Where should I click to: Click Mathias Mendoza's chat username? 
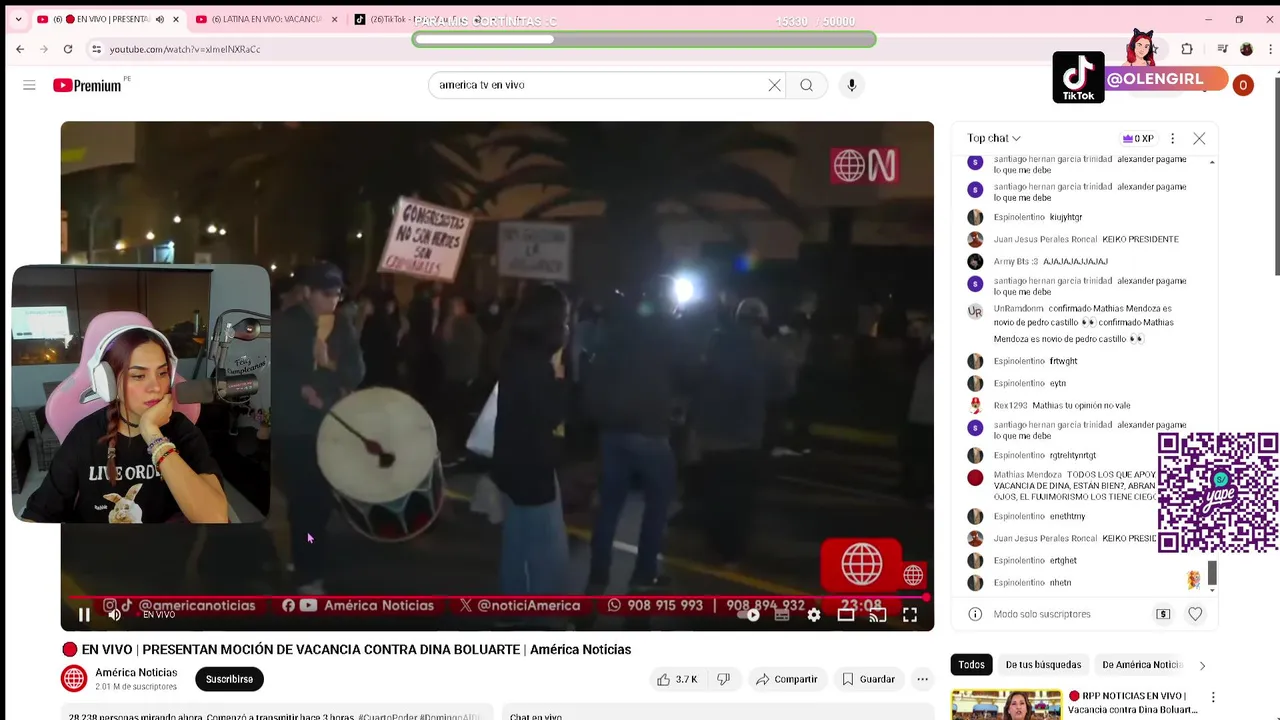click(x=1028, y=474)
